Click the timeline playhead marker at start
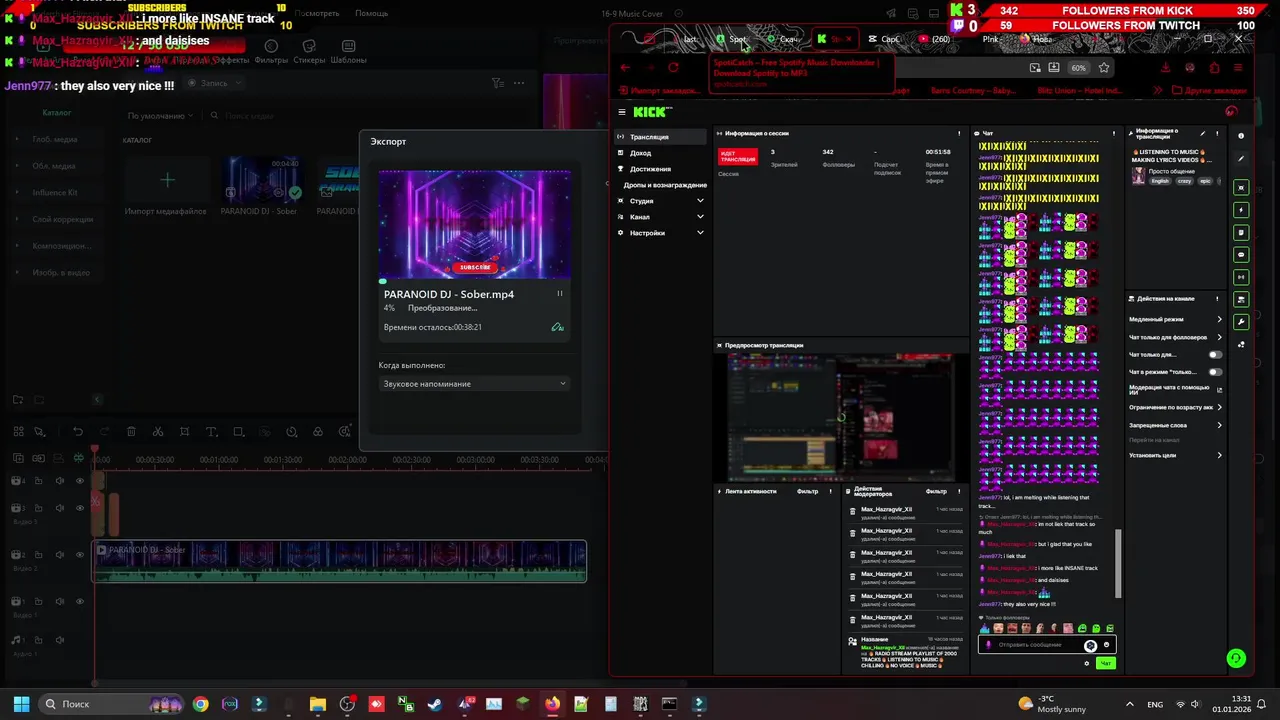The height and width of the screenshot is (720, 1280). [95, 450]
